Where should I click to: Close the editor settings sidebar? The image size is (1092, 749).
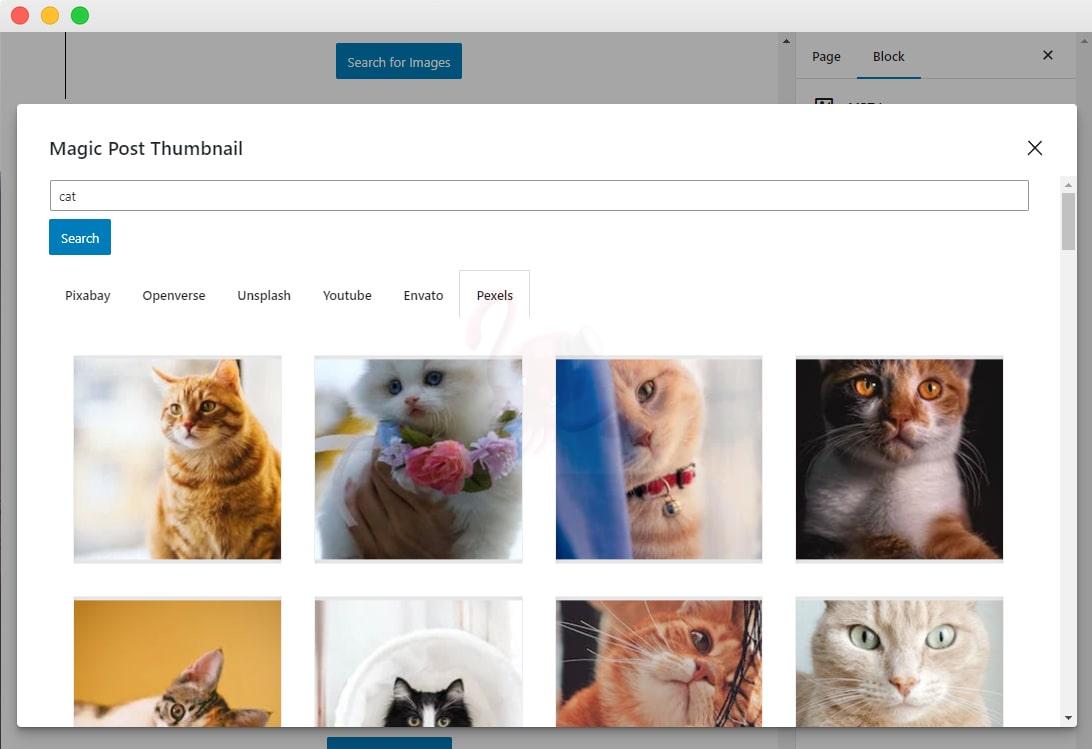1047,55
